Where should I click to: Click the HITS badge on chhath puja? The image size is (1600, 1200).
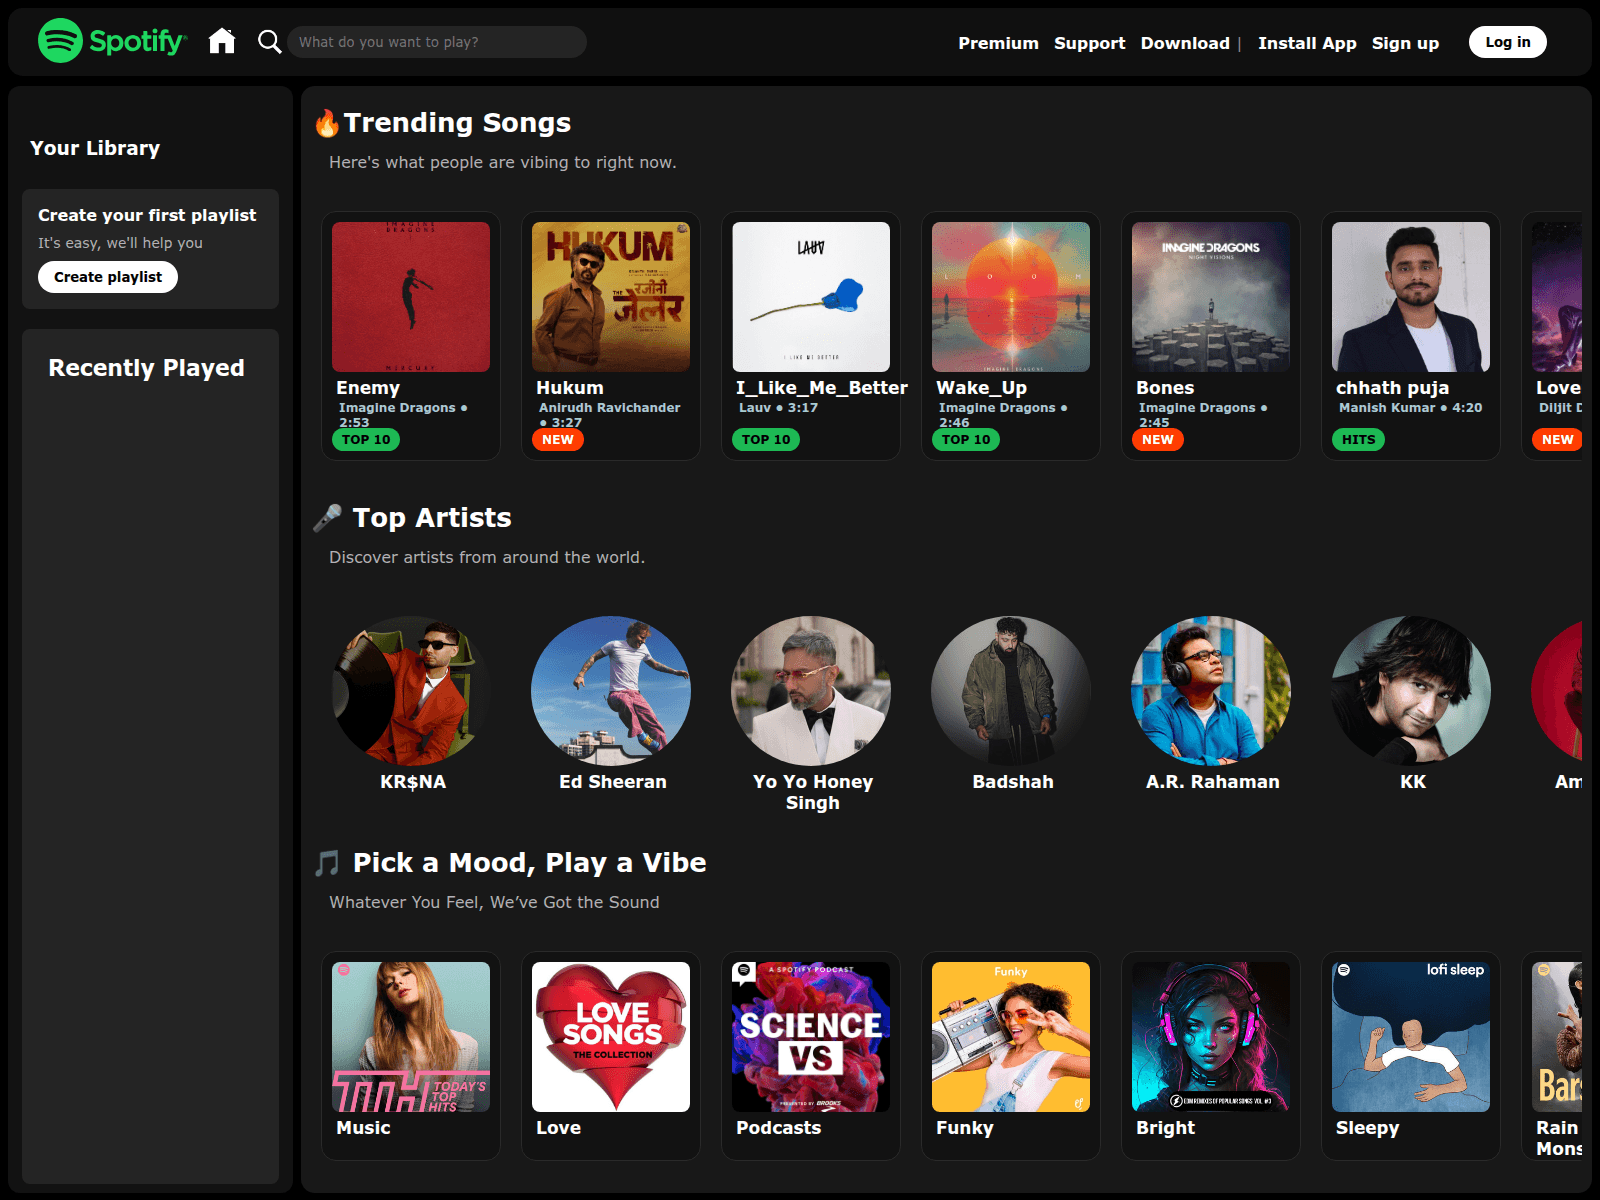(x=1357, y=439)
